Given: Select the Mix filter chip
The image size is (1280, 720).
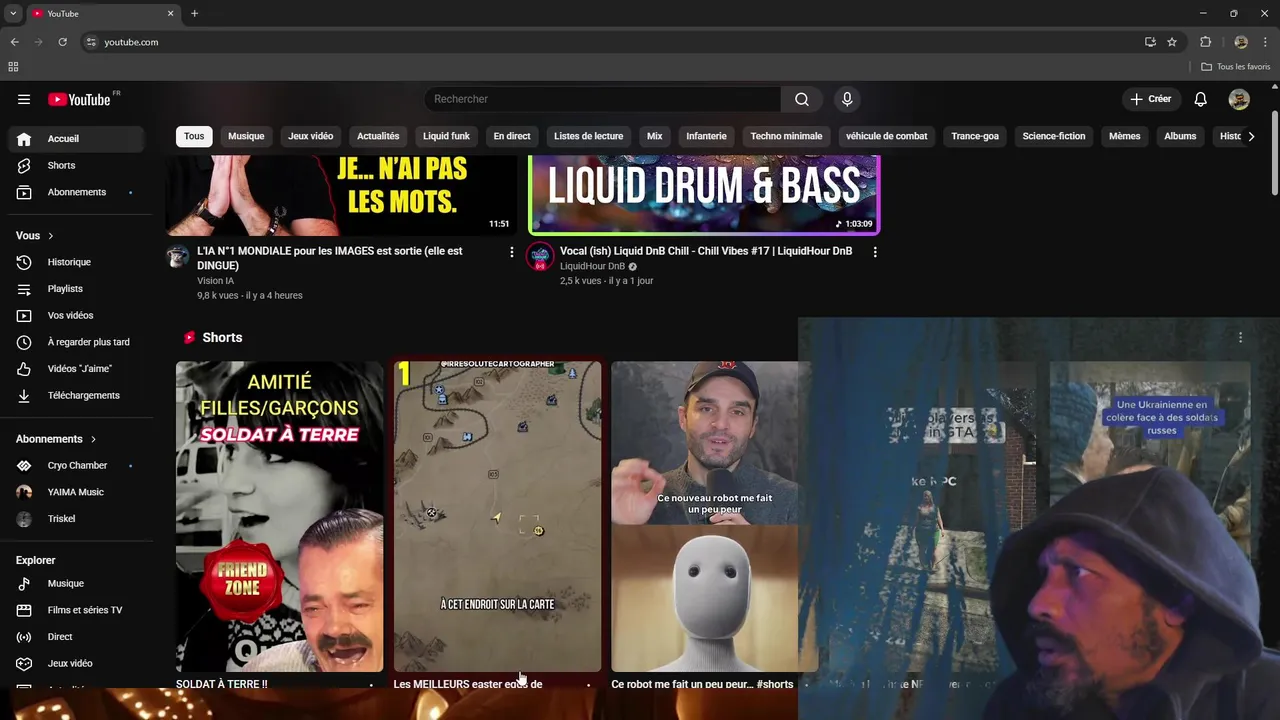Looking at the screenshot, I should [655, 136].
